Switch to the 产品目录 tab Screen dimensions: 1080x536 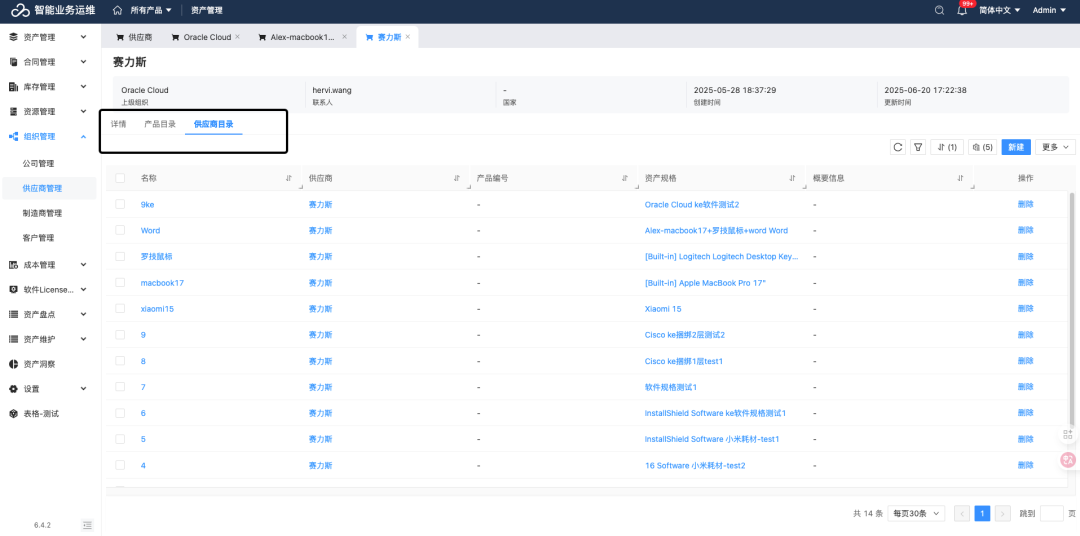(160, 124)
